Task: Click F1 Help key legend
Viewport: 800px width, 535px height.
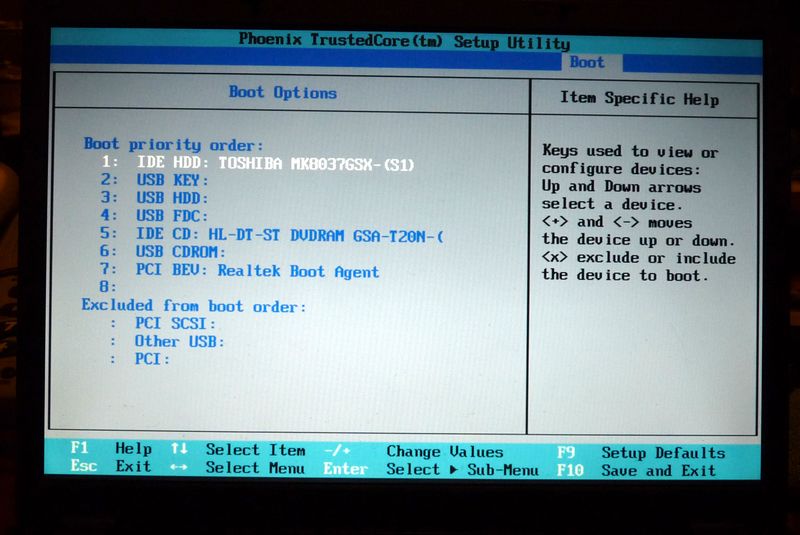Action: tap(111, 448)
